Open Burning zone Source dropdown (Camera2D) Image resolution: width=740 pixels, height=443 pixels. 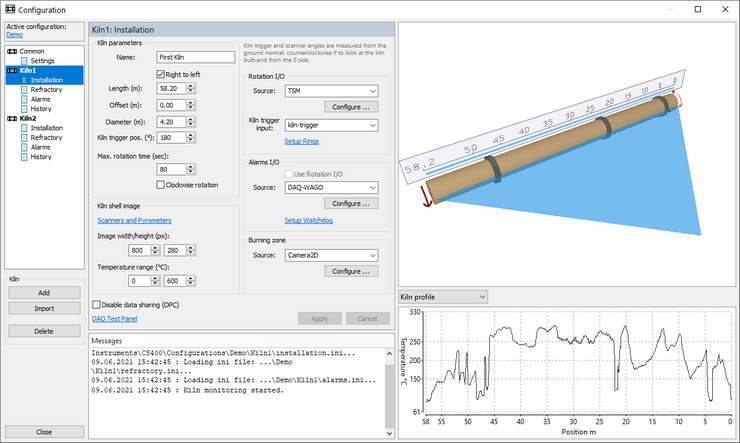click(331, 255)
